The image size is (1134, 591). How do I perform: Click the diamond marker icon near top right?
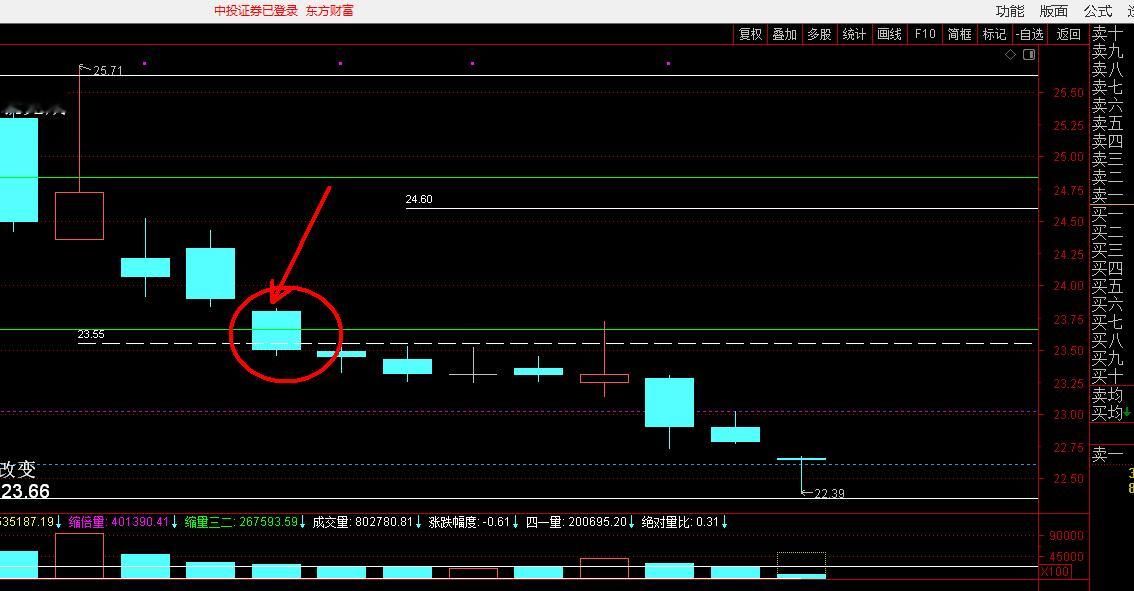click(x=1010, y=55)
